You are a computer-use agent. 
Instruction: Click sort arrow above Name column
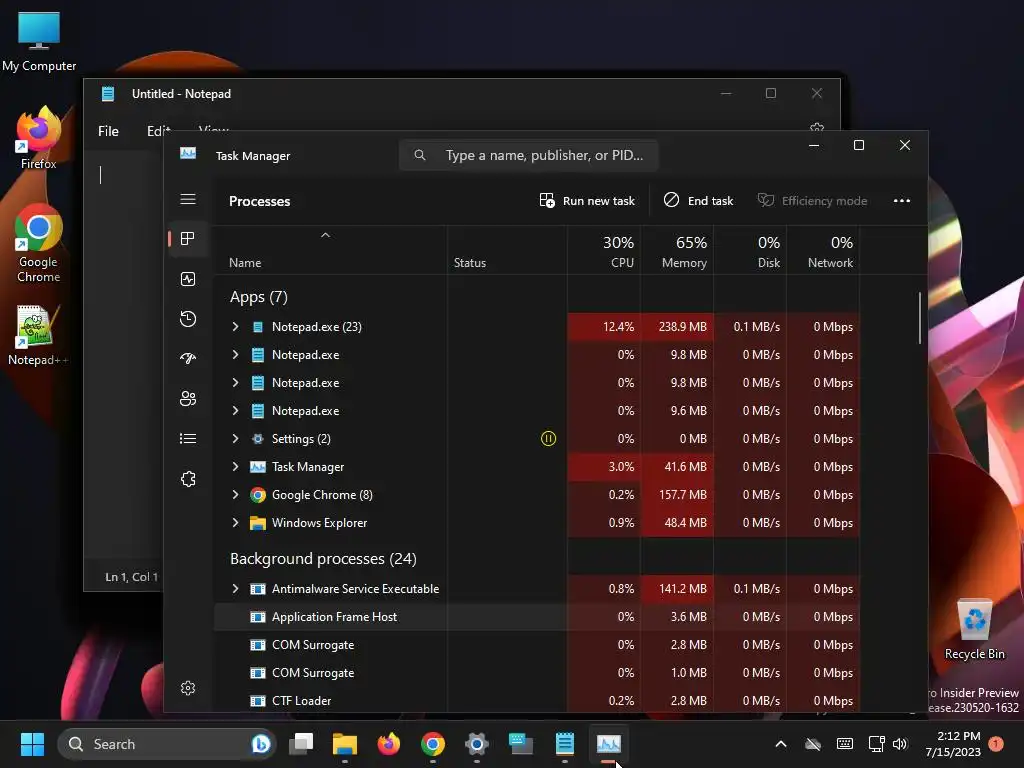[x=325, y=235]
